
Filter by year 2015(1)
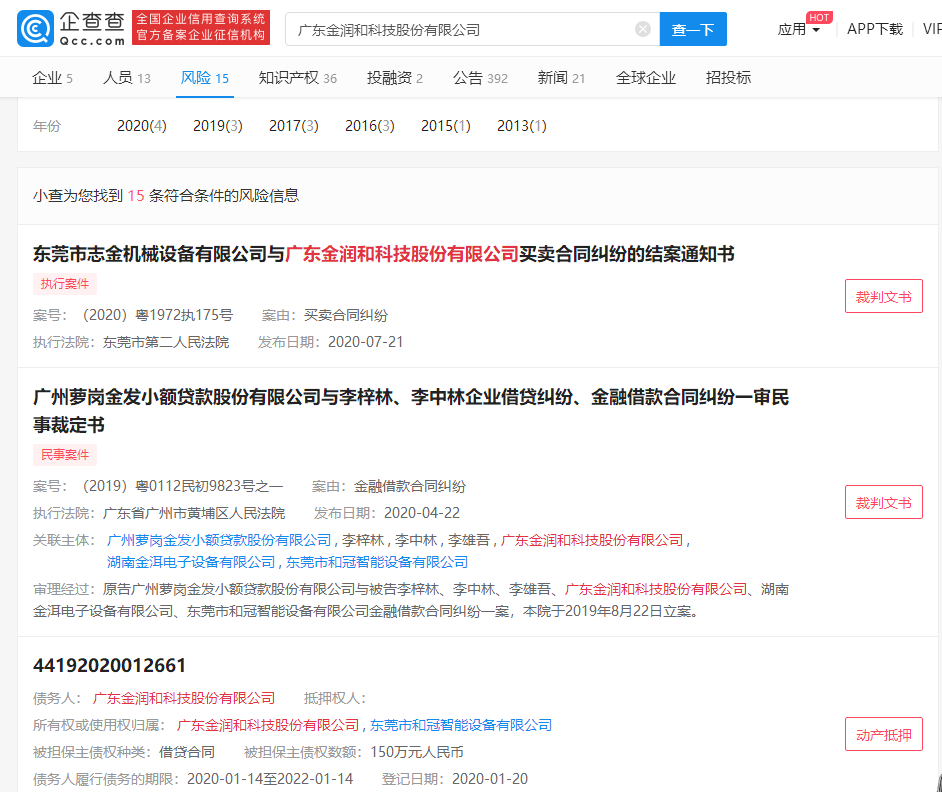click(446, 126)
